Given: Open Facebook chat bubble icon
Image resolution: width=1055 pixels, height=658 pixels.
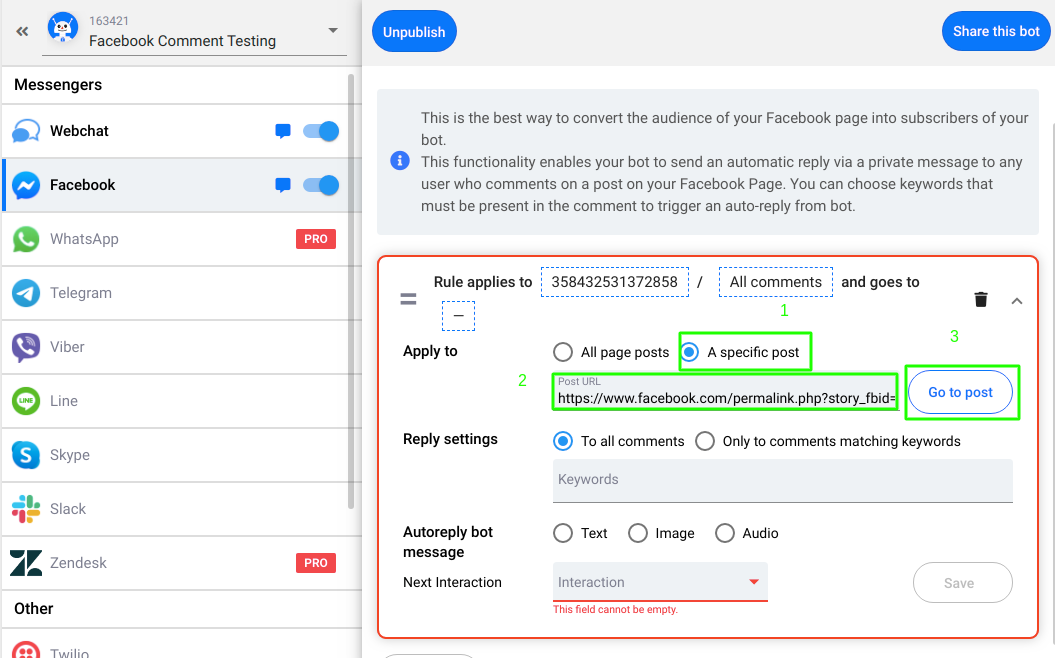Looking at the screenshot, I should pos(283,185).
